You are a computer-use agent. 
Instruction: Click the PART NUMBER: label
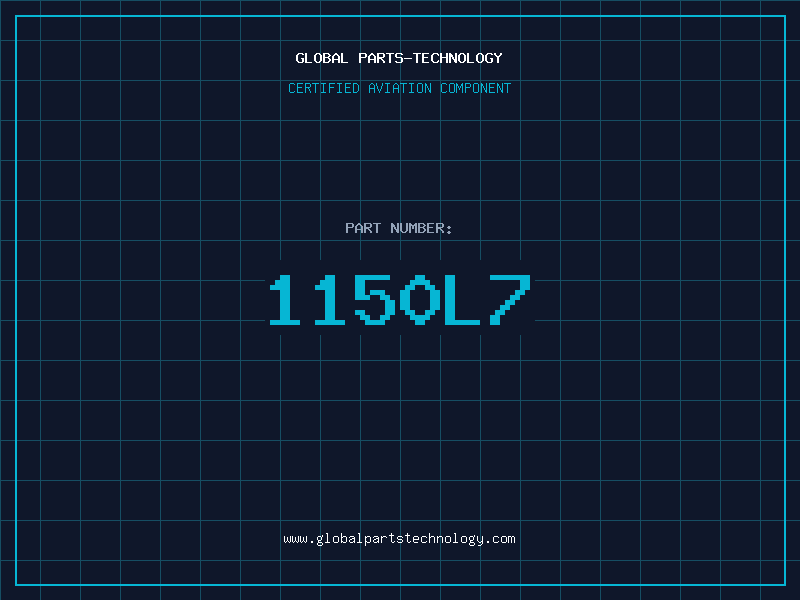[x=399, y=228]
